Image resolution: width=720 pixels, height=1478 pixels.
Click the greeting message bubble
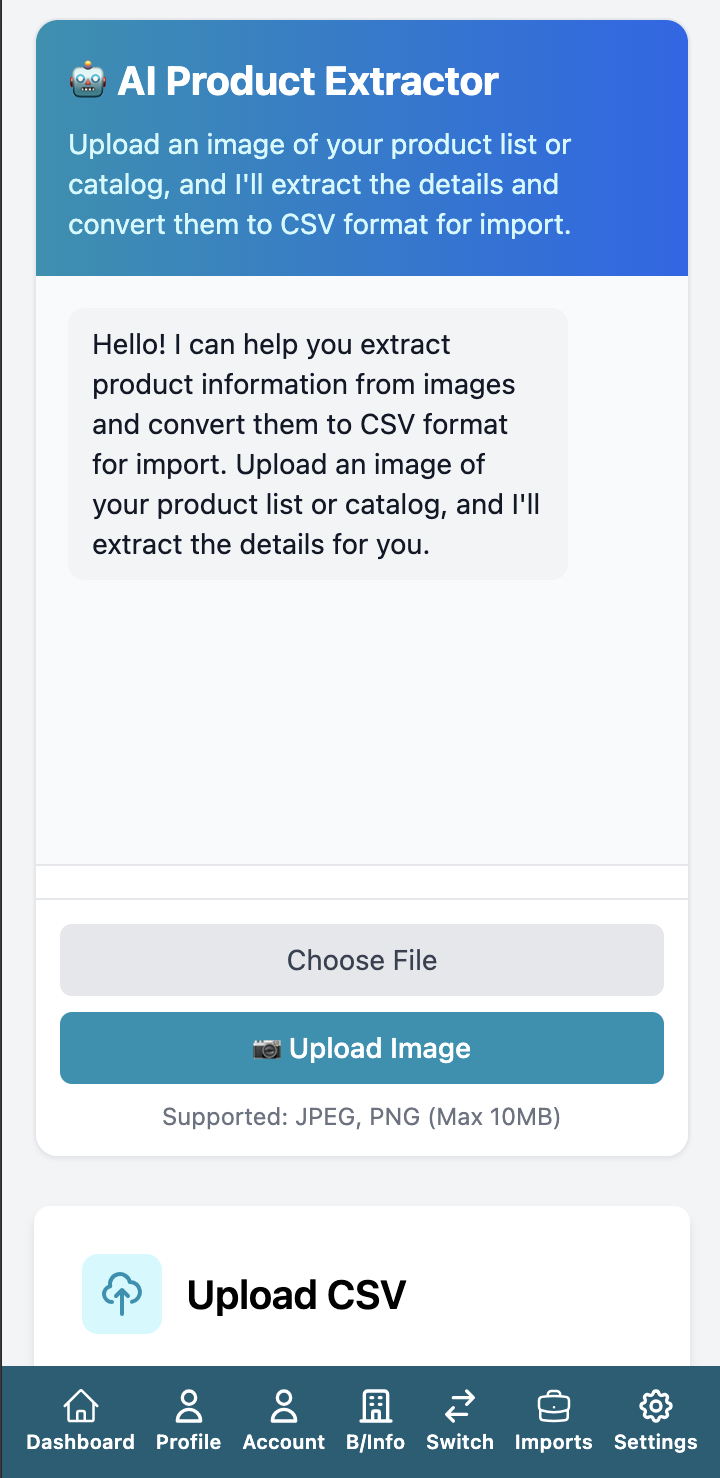click(317, 444)
